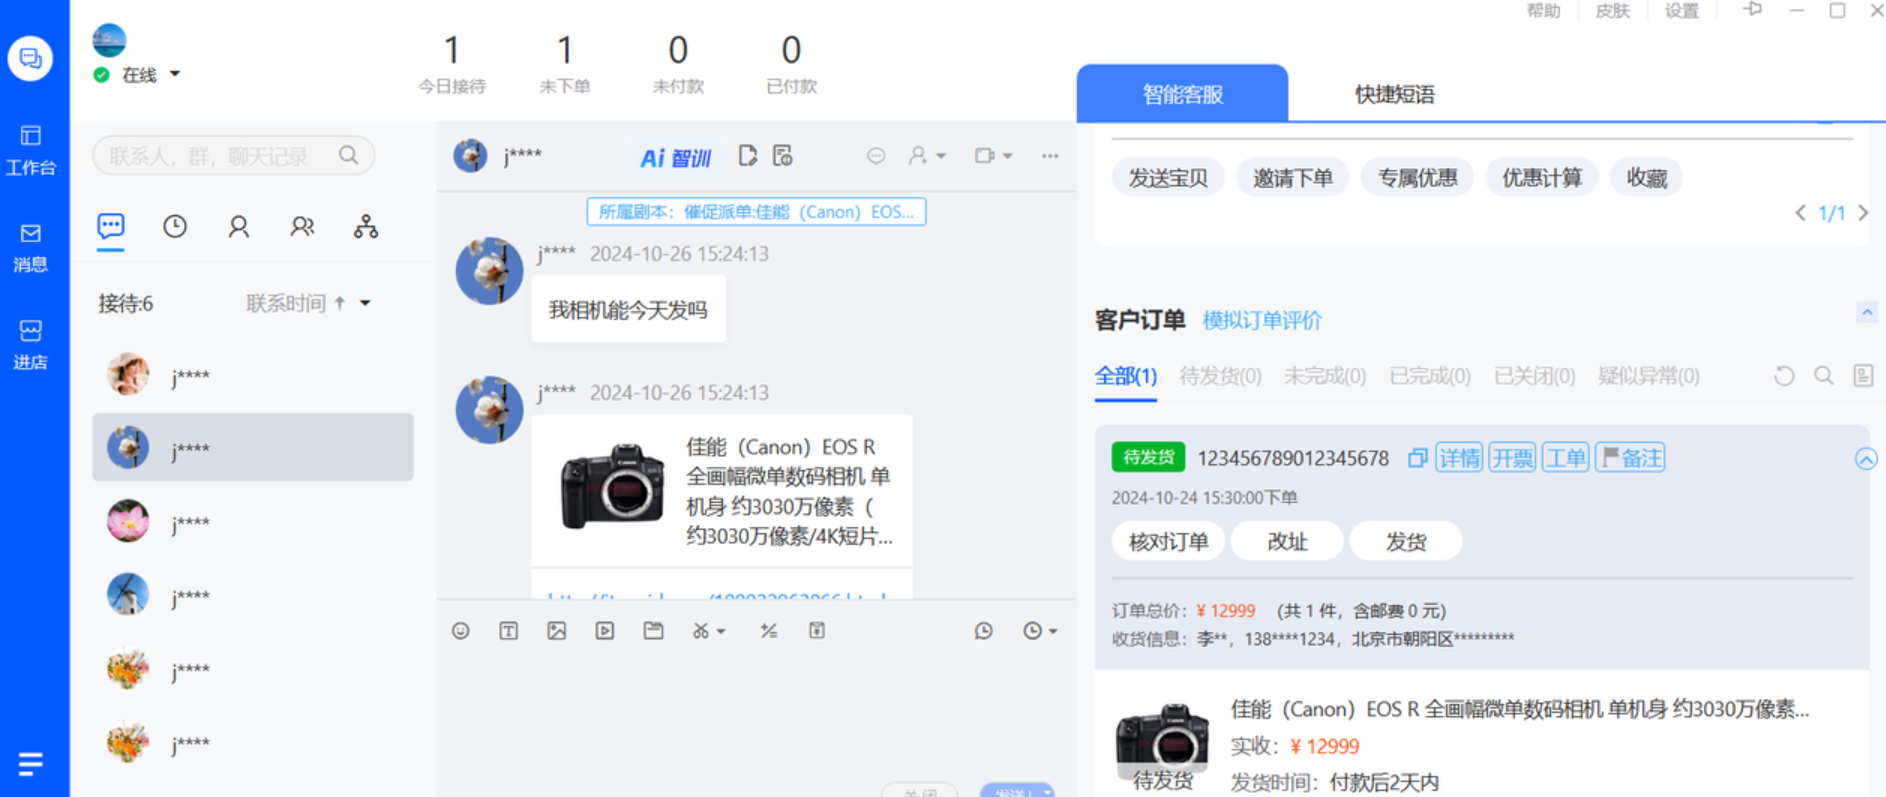Open the order list document icon
Viewport: 1886px width, 797px height.
(1863, 376)
